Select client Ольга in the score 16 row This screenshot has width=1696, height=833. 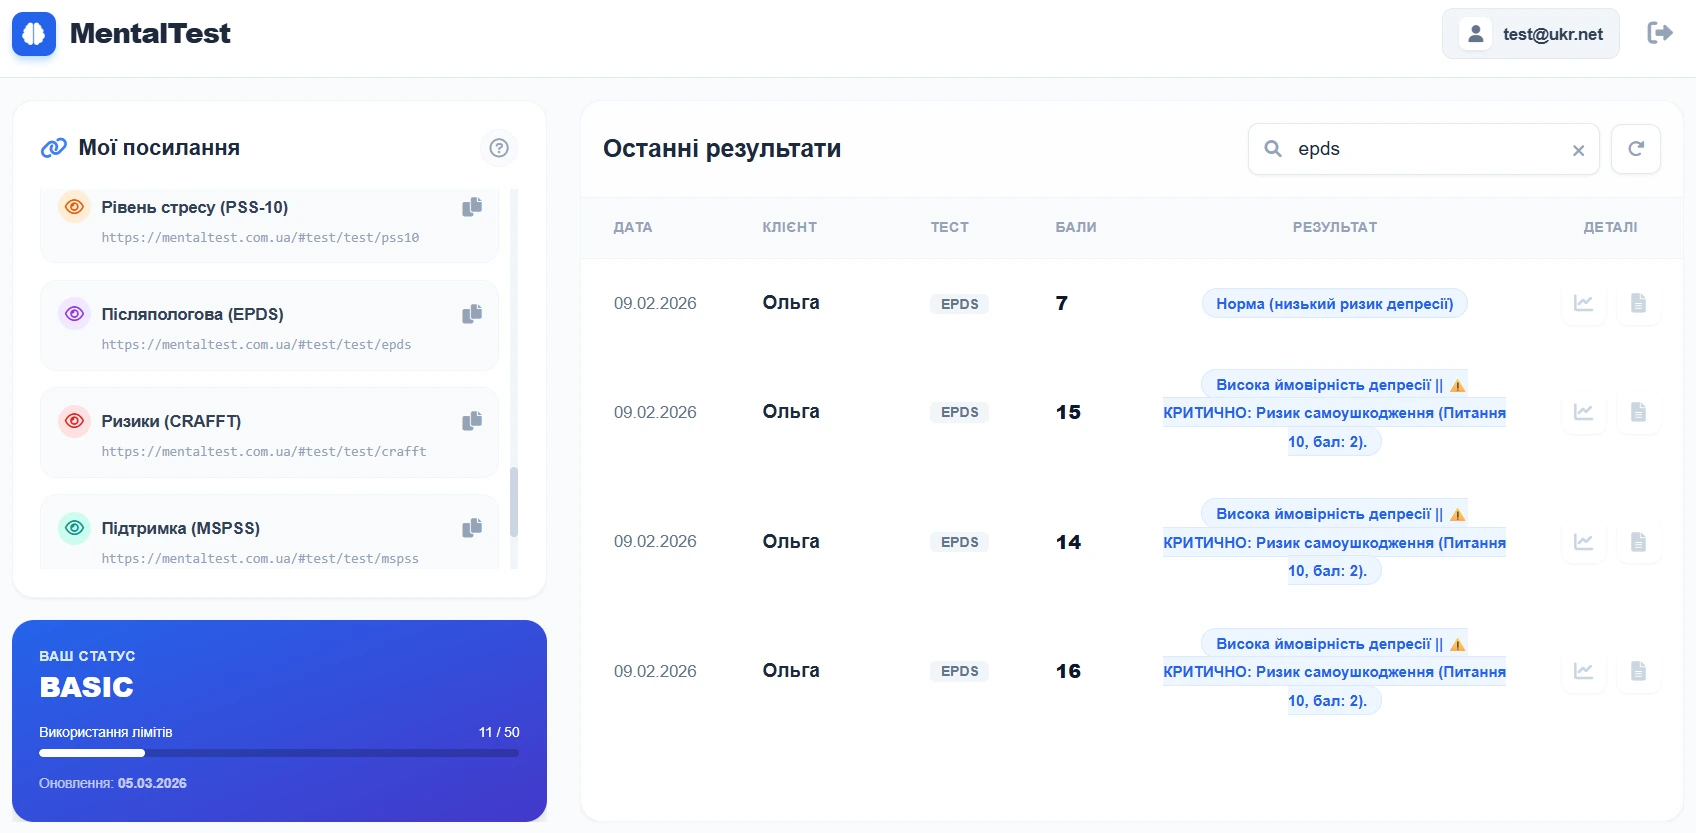pos(791,671)
